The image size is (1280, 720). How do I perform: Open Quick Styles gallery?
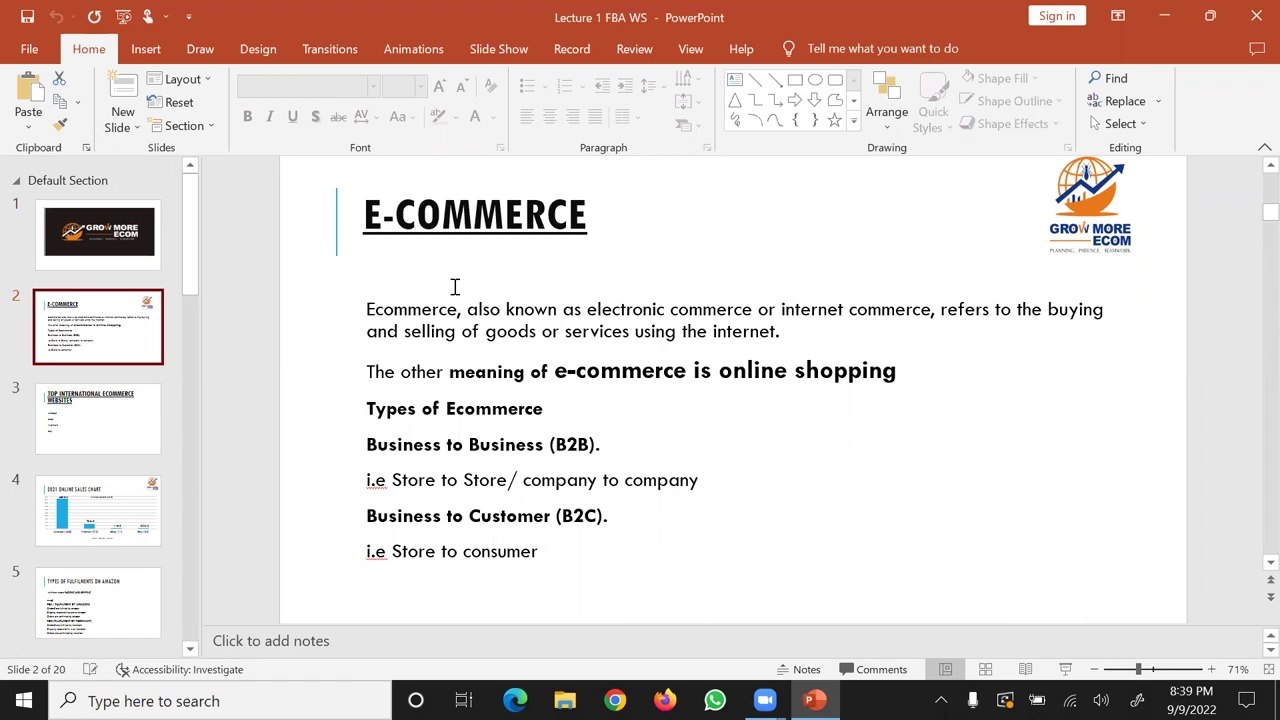[933, 103]
